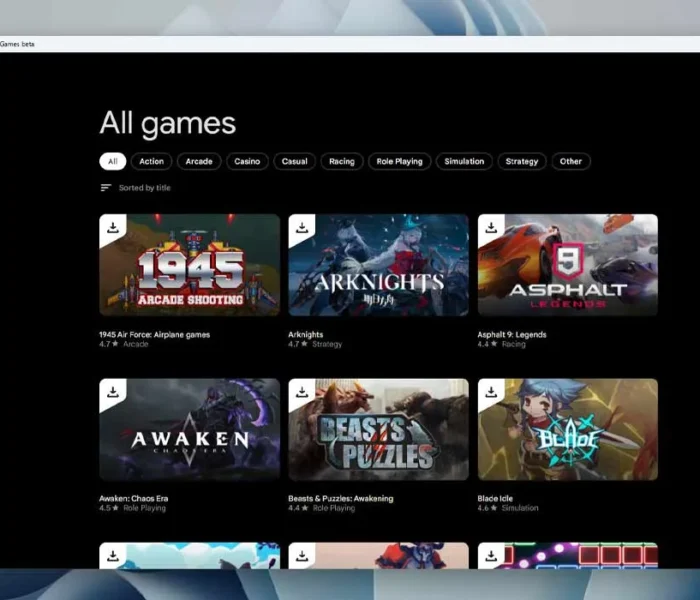The width and height of the screenshot is (700, 600).
Task: Filter games by Casino
Action: point(247,161)
